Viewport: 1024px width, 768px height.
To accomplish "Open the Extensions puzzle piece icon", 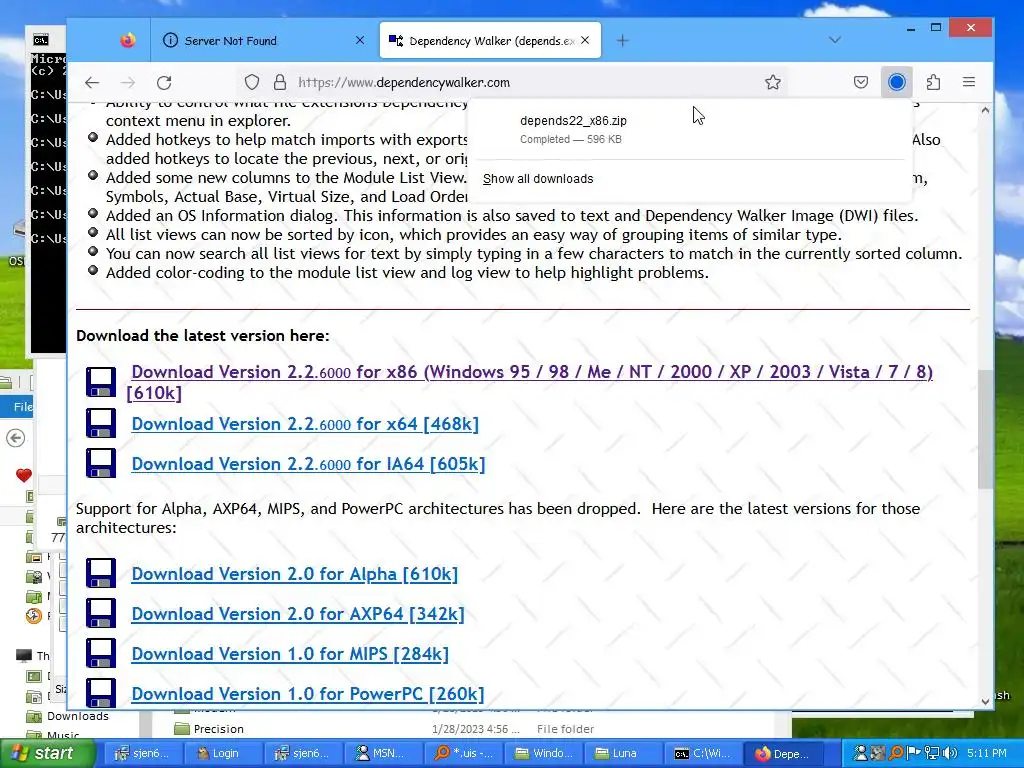I will pos(933,82).
